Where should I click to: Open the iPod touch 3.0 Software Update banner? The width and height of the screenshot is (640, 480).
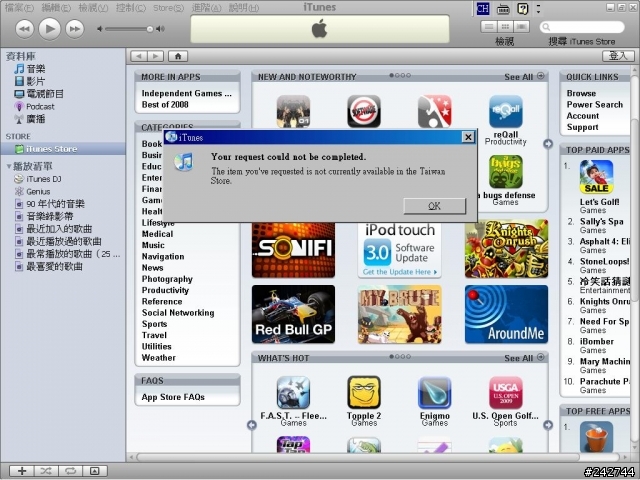pos(400,250)
